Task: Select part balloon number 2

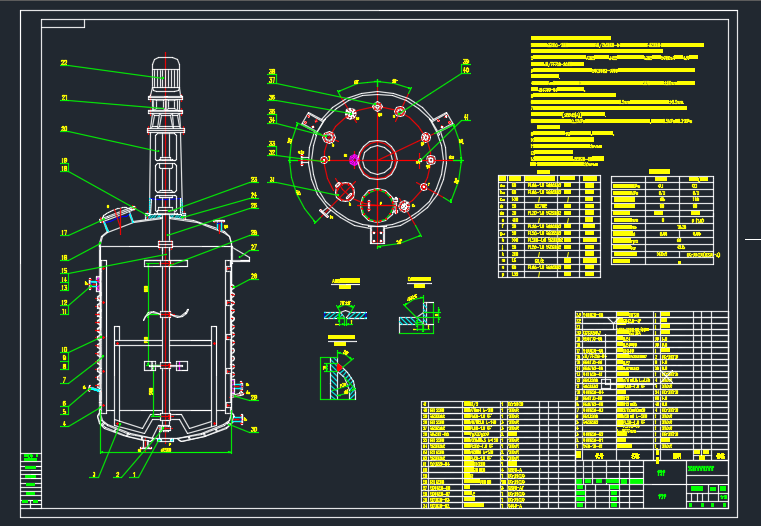Action: (117, 475)
